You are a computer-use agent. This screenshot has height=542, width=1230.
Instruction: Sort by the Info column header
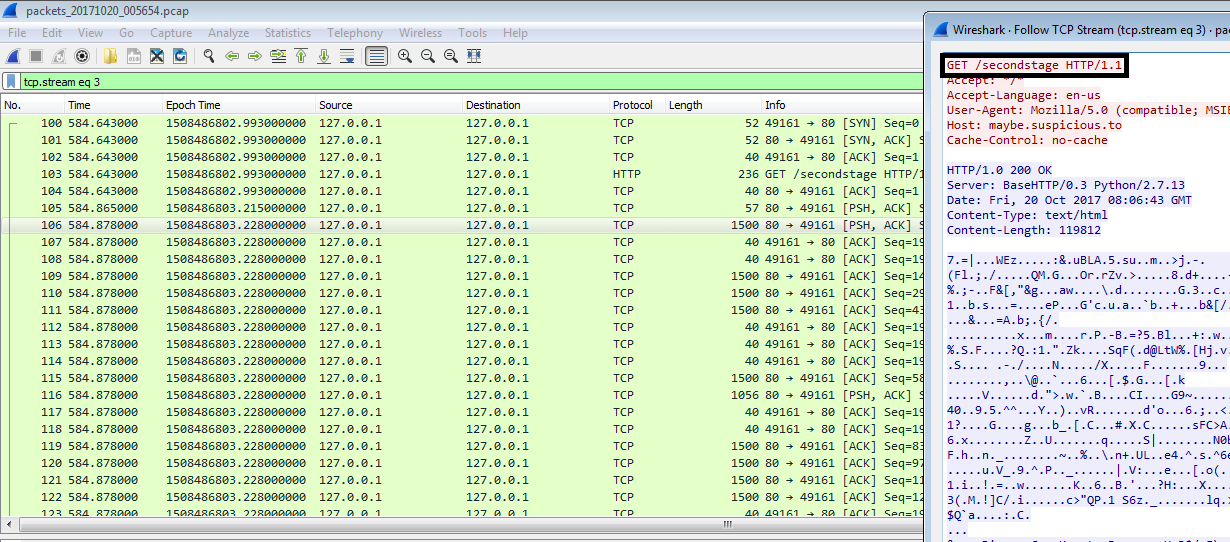click(x=842, y=105)
